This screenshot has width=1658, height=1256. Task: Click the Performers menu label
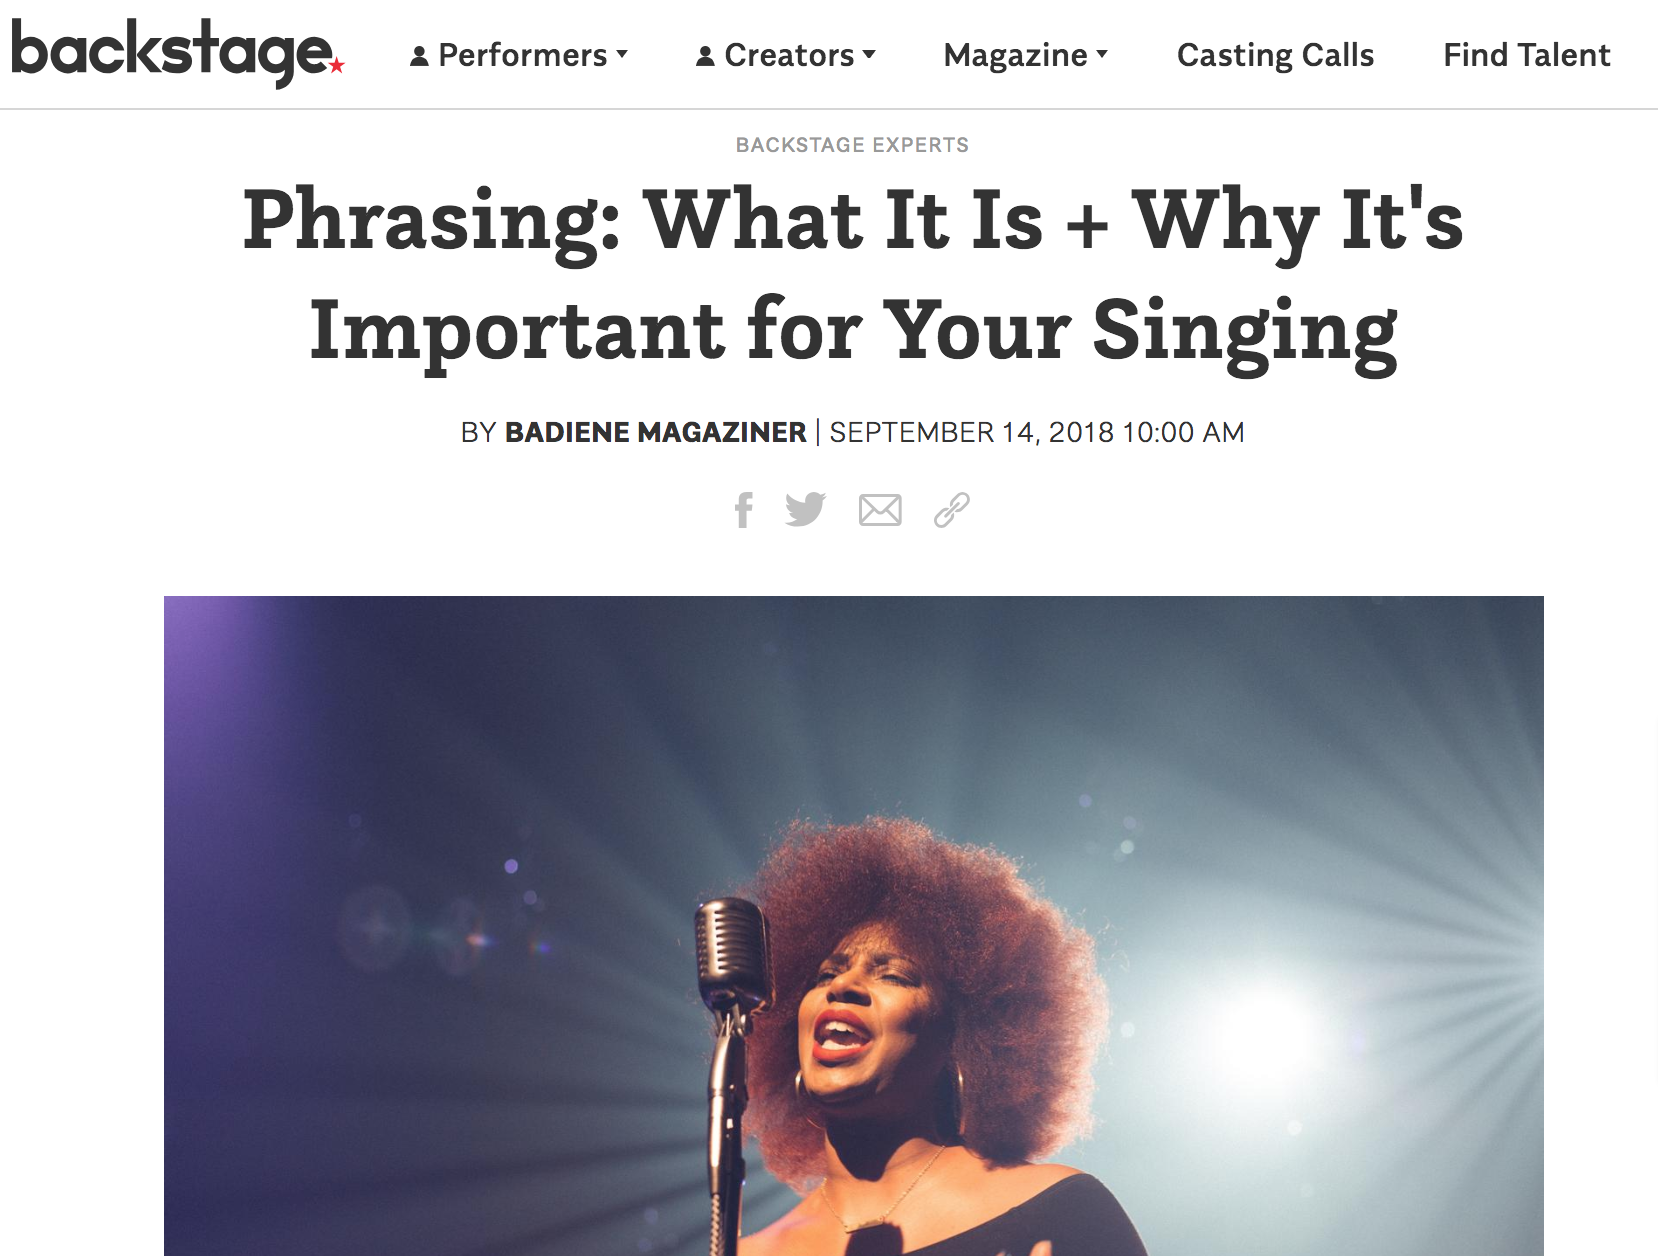tap(523, 55)
